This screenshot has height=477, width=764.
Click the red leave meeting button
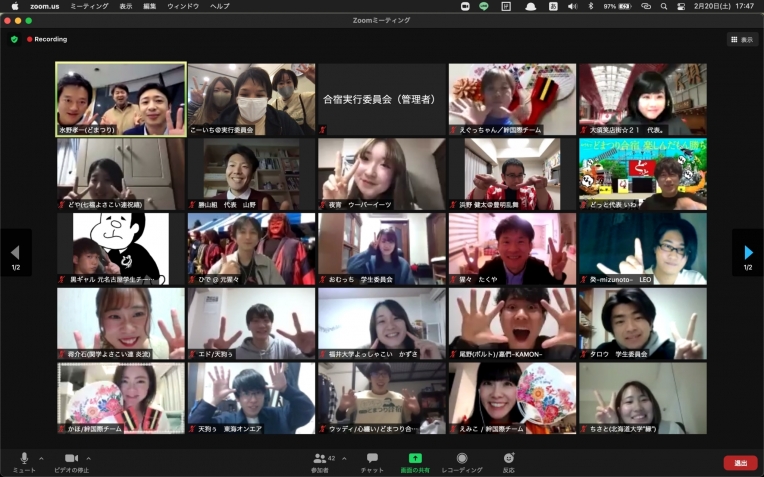(740, 463)
